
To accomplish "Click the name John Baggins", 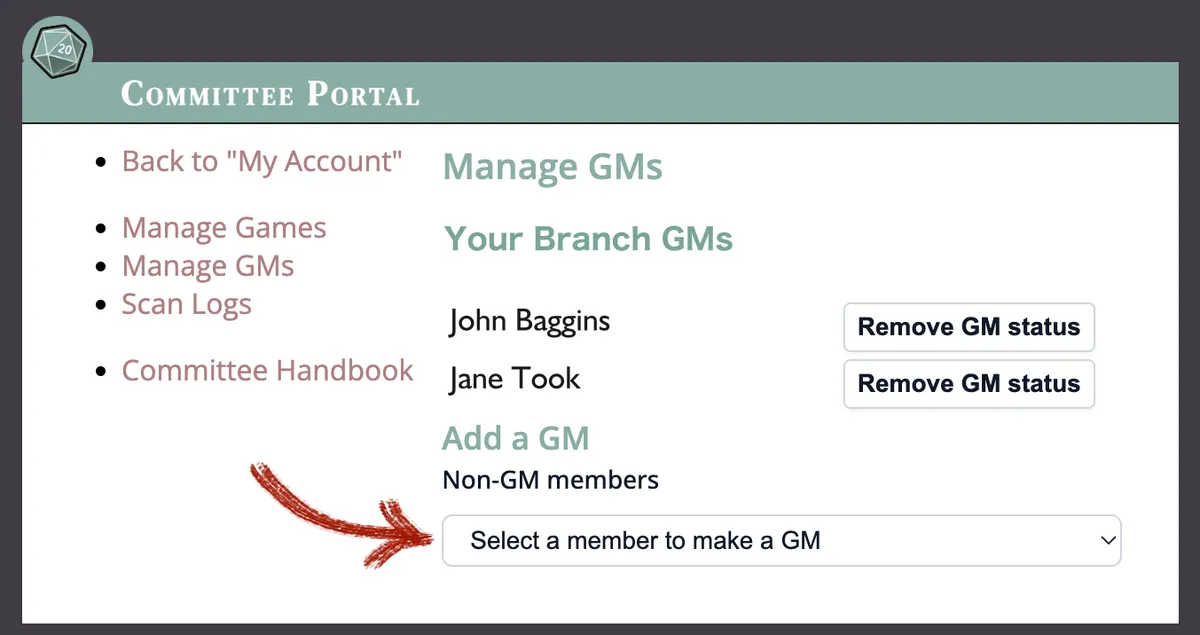I will pyautogui.click(x=530, y=320).
